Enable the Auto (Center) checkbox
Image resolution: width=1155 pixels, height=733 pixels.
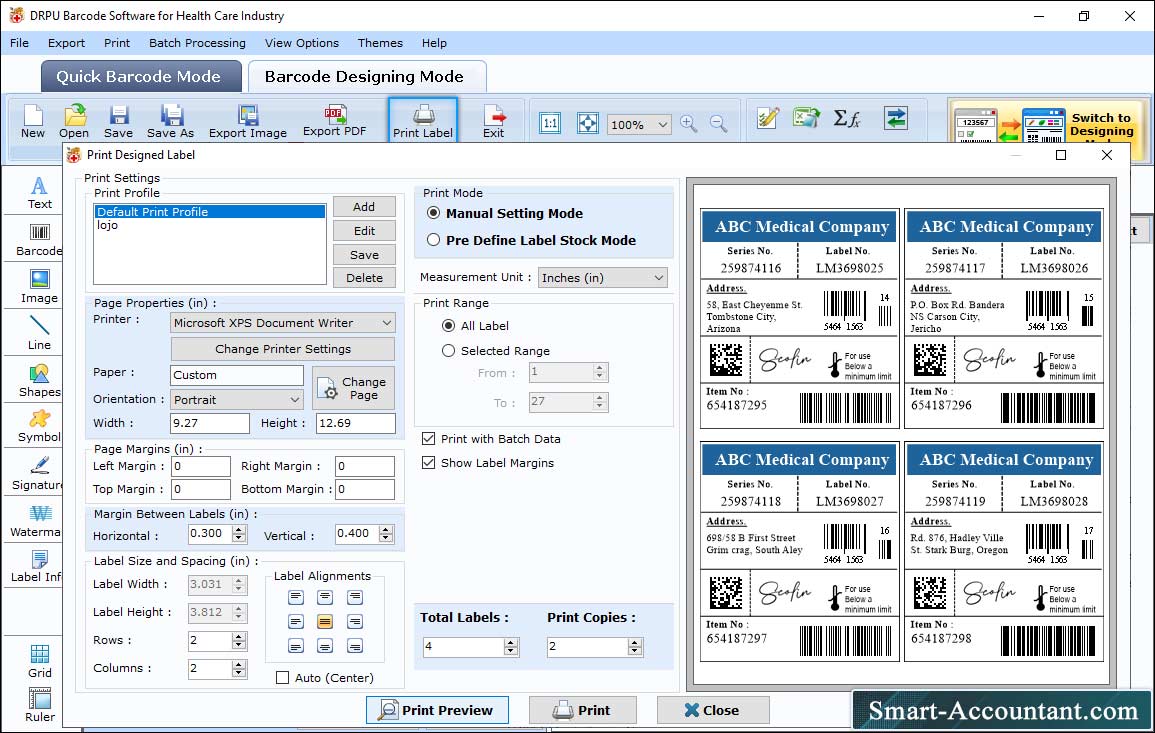pyautogui.click(x=282, y=678)
